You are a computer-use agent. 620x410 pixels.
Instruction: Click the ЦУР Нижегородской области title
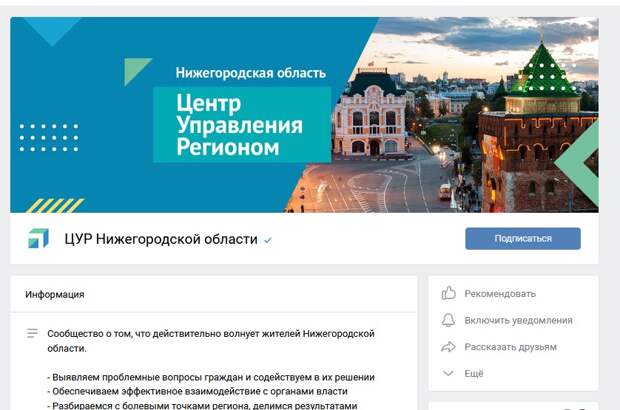(x=161, y=239)
